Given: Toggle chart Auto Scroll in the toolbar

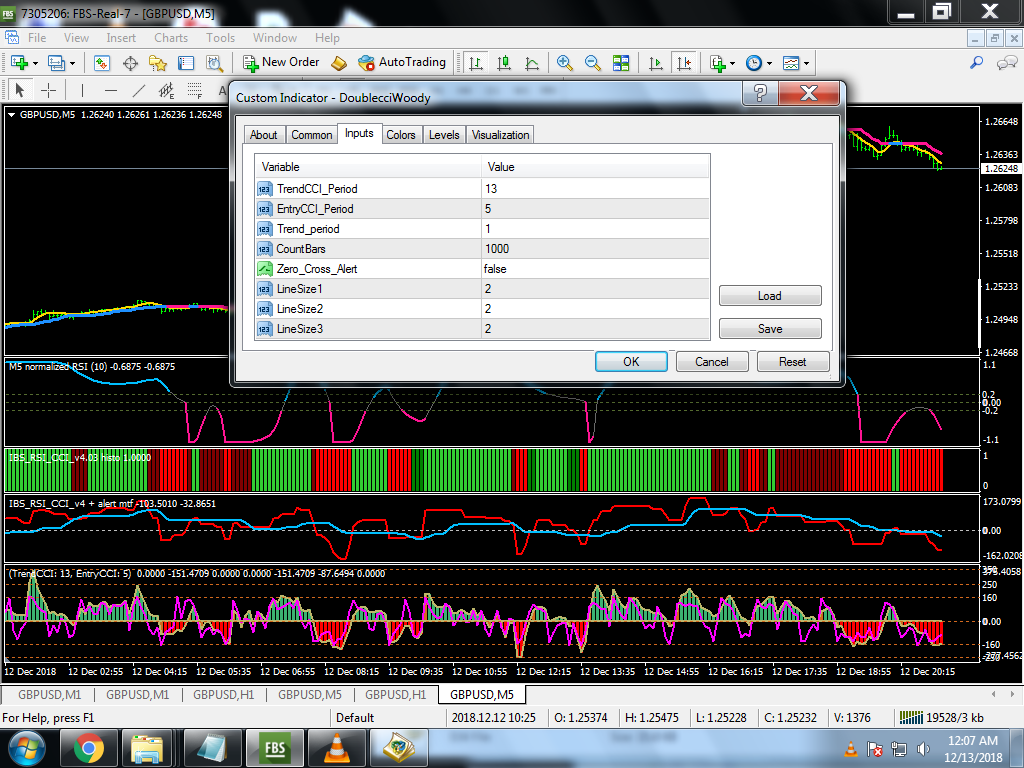Looking at the screenshot, I should pyautogui.click(x=656, y=62).
